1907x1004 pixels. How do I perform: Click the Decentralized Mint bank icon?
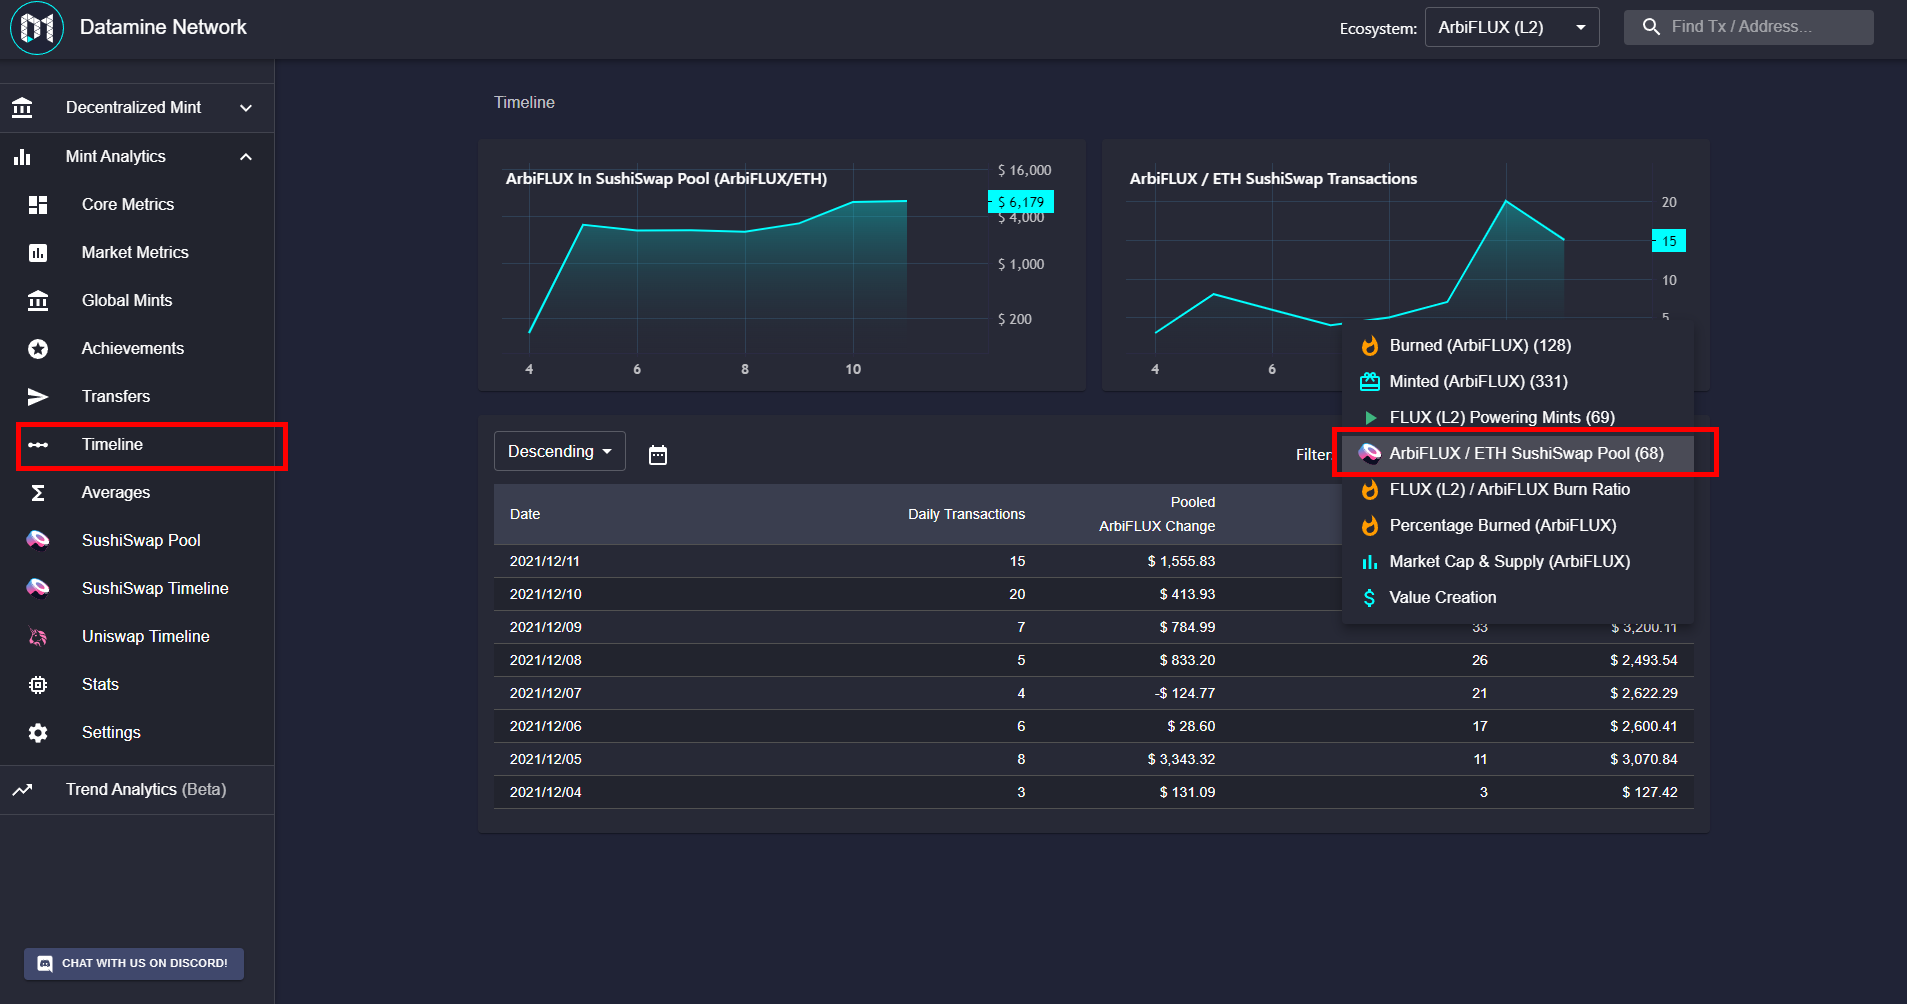[x=22, y=107]
